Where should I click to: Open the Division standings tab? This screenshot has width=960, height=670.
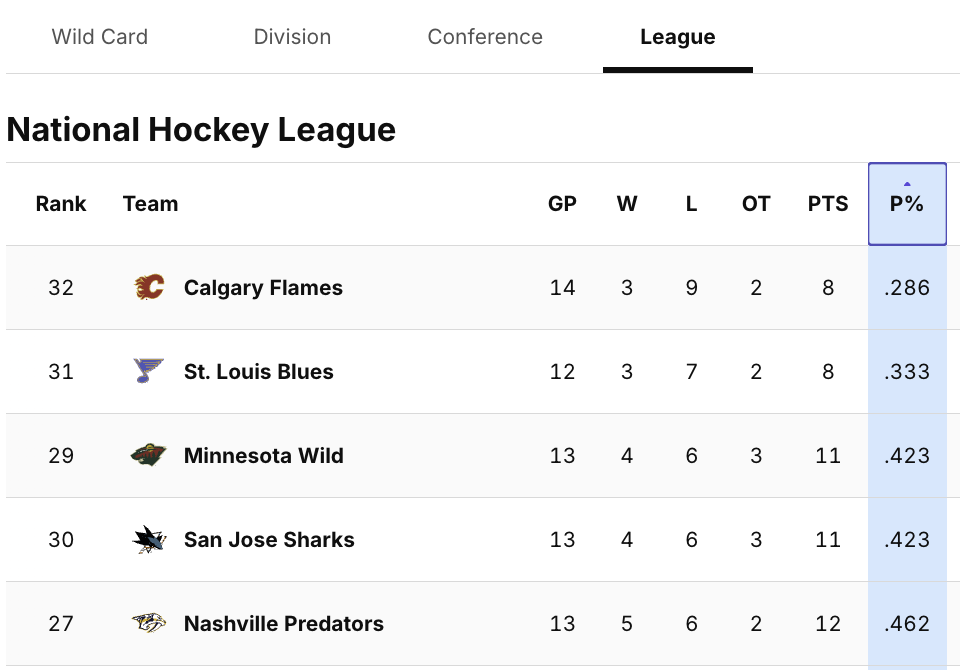point(292,37)
